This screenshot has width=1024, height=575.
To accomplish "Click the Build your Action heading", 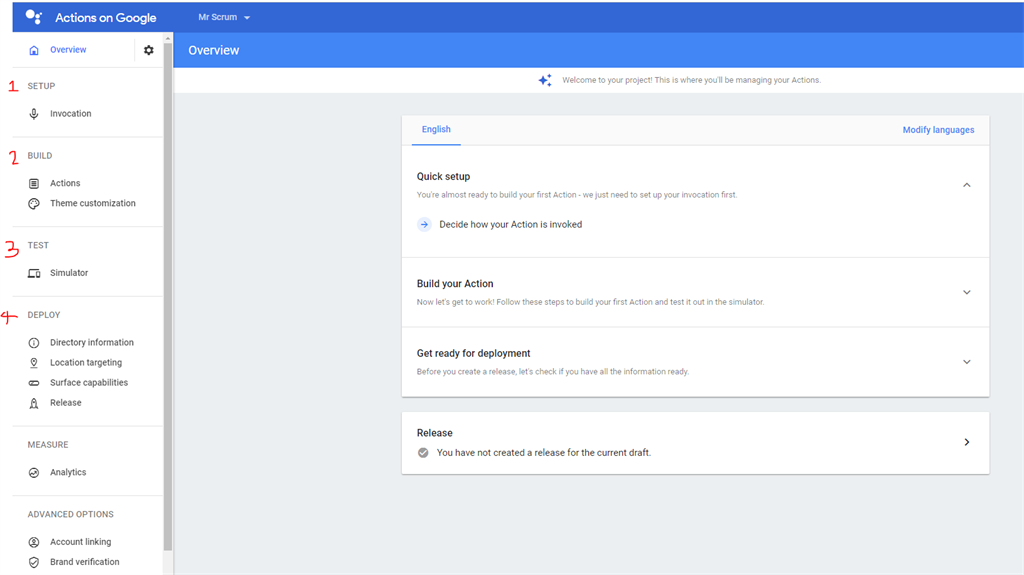I will pos(455,284).
